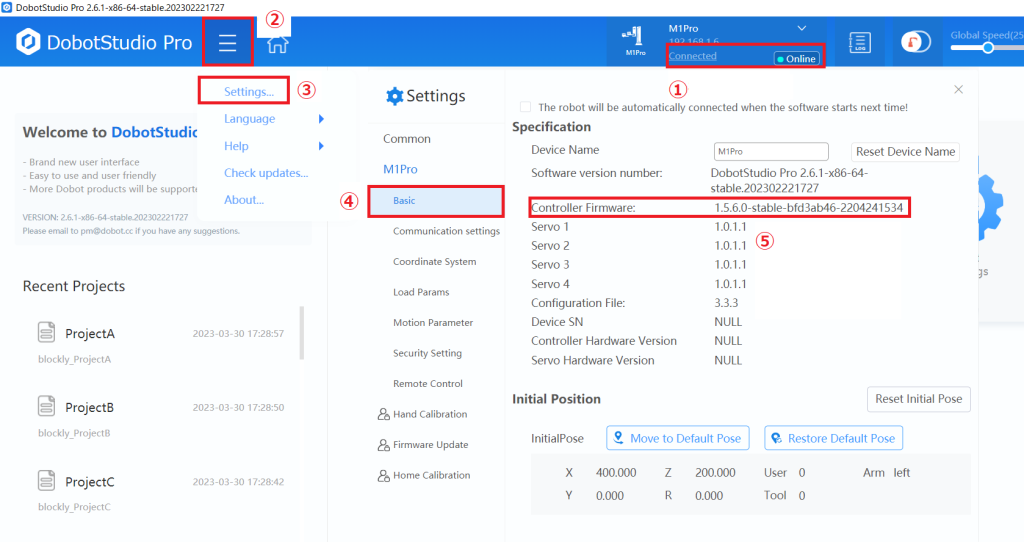Image resolution: width=1024 pixels, height=542 pixels.
Task: Open Firmware Update page
Action: pos(430,445)
